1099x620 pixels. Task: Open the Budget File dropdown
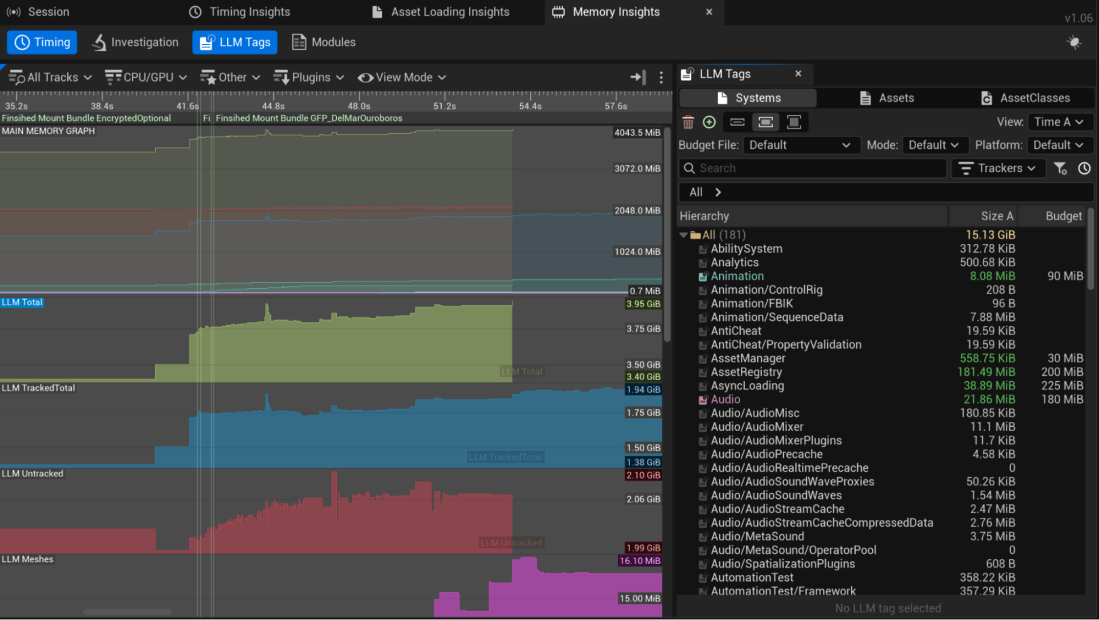click(801, 145)
